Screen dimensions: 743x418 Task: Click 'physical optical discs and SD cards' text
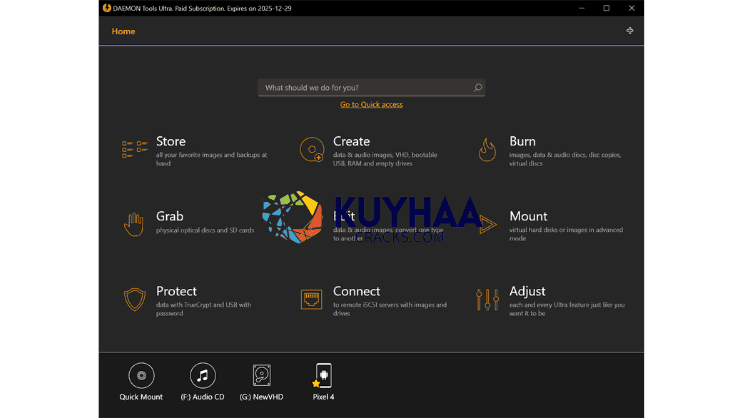tap(205, 230)
